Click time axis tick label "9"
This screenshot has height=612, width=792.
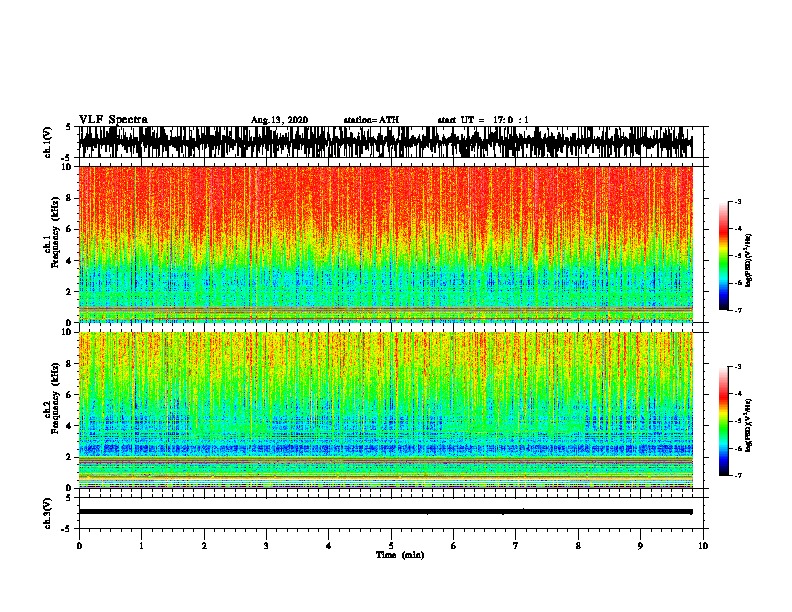(x=640, y=546)
